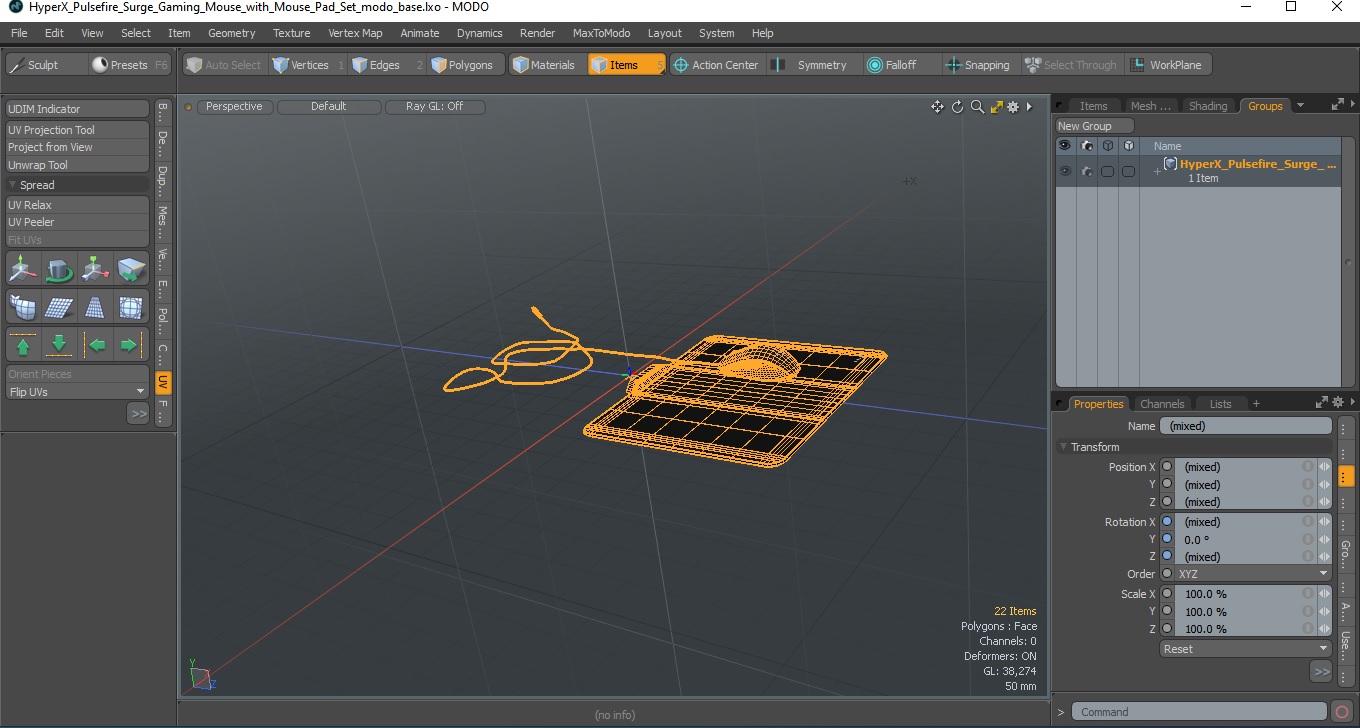
Task: Click the Sculpt mode button
Action: tap(45, 65)
